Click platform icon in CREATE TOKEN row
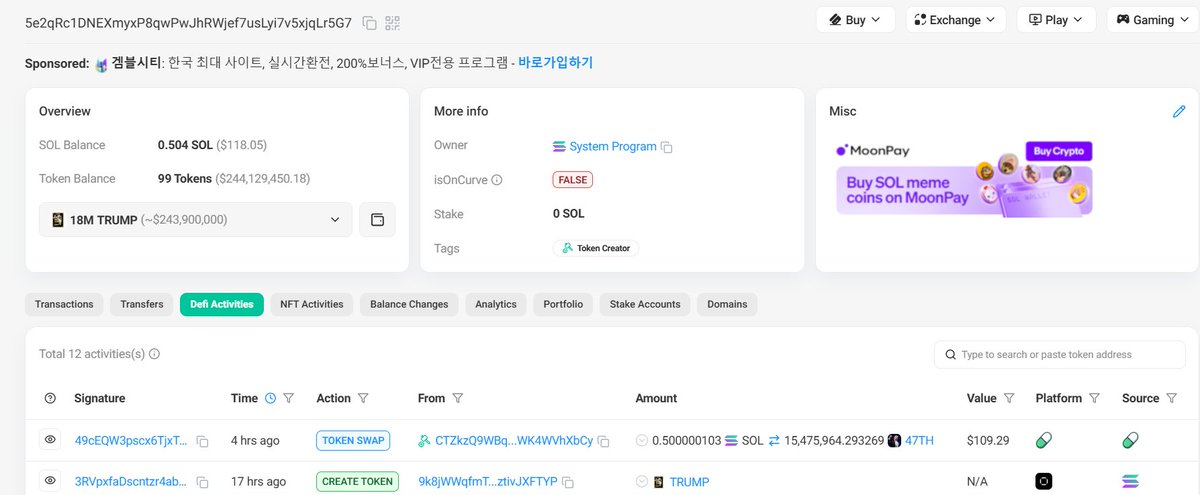The image size is (1200, 495). coord(1044,482)
